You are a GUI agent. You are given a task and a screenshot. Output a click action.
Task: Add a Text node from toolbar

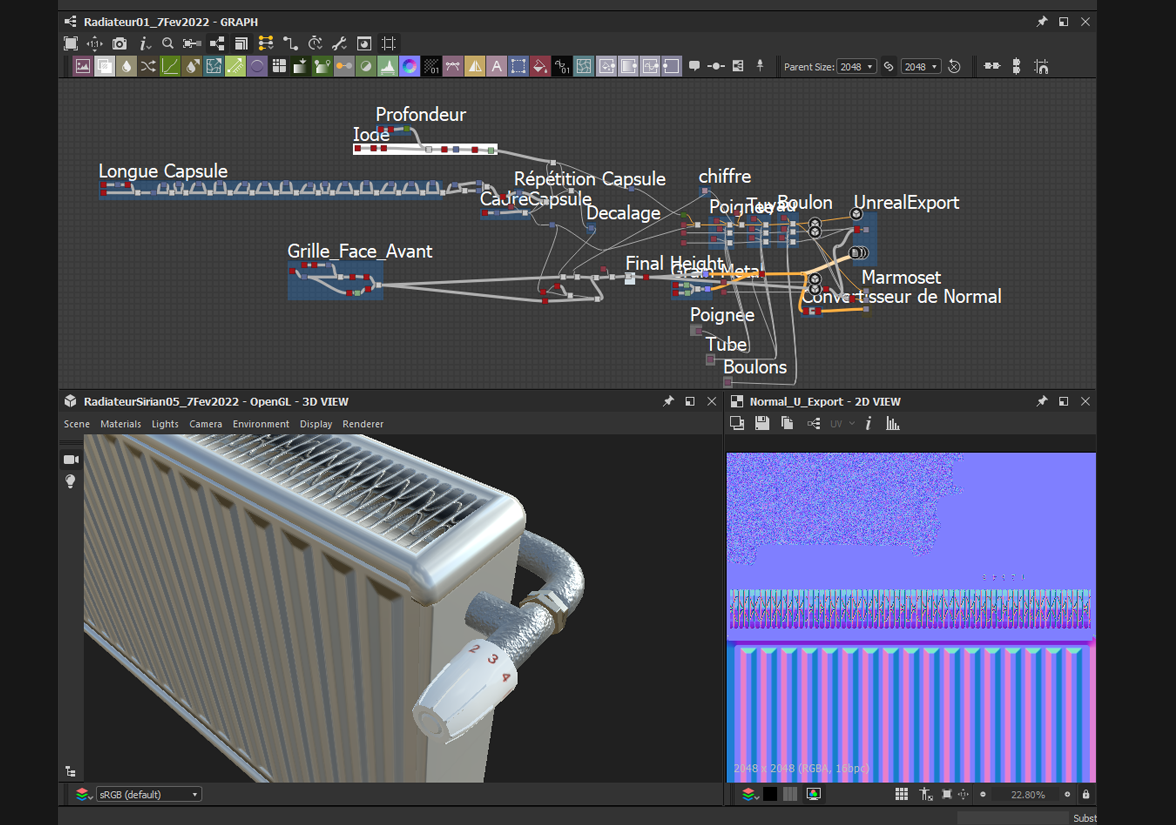point(496,67)
